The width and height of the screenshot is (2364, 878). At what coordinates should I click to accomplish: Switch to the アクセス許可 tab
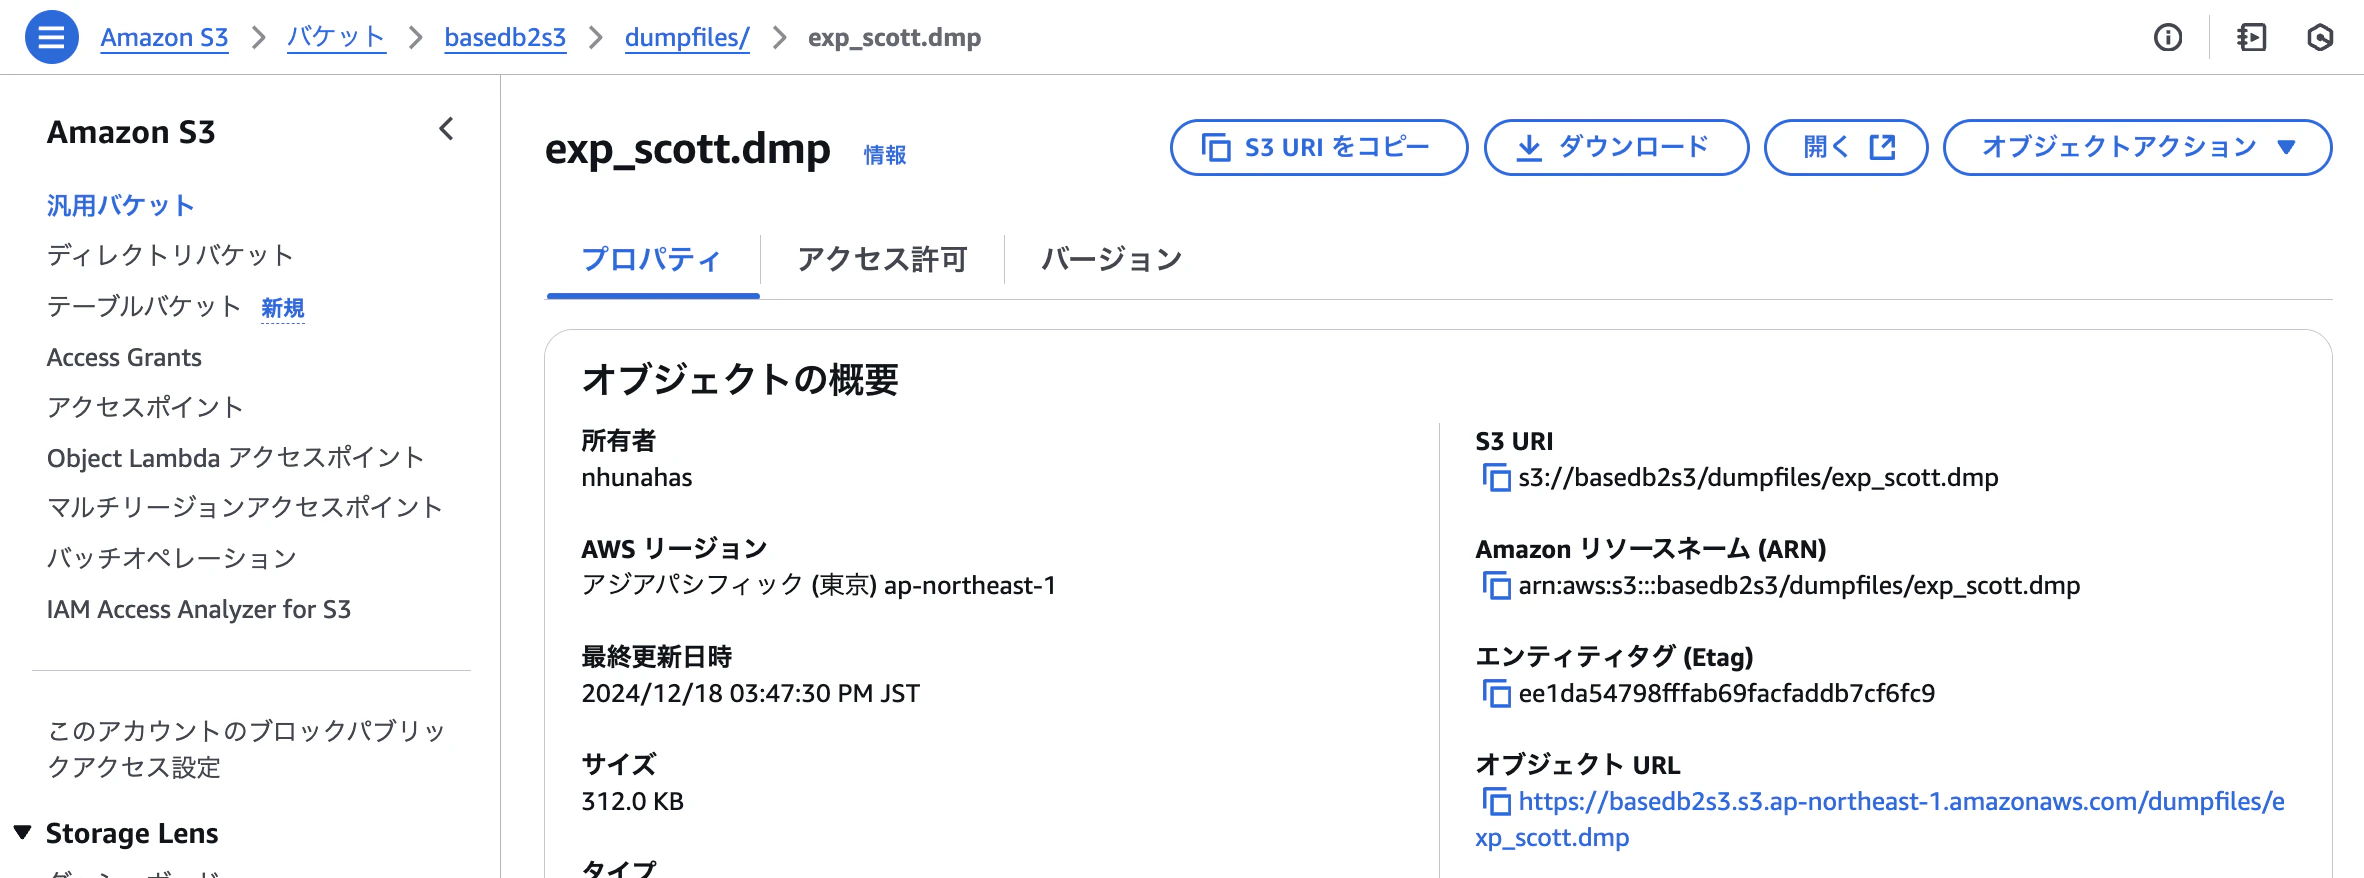coord(882,260)
